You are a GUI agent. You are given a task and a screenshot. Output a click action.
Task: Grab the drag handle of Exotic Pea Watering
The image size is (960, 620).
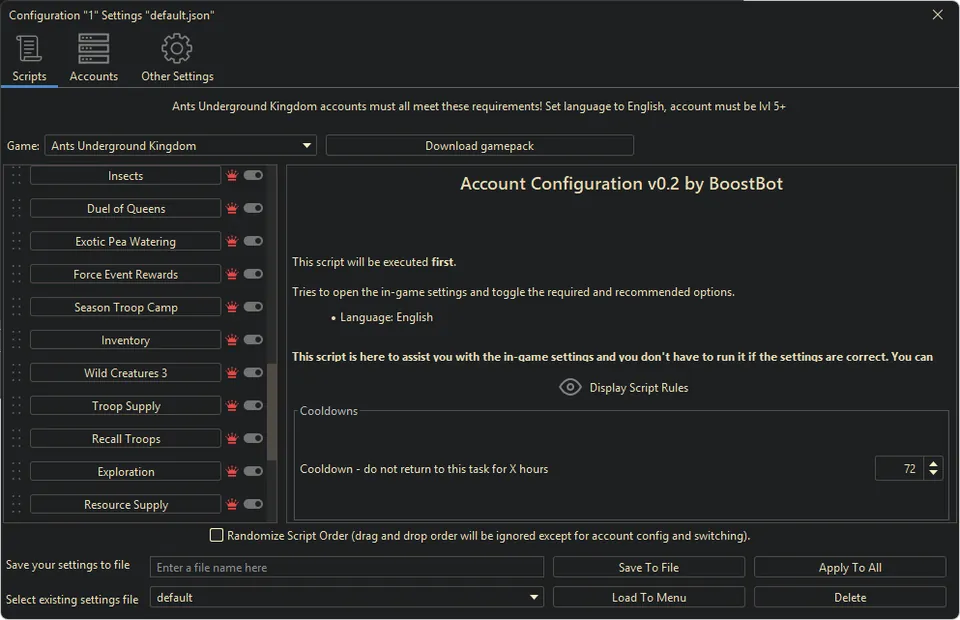[x=17, y=241]
